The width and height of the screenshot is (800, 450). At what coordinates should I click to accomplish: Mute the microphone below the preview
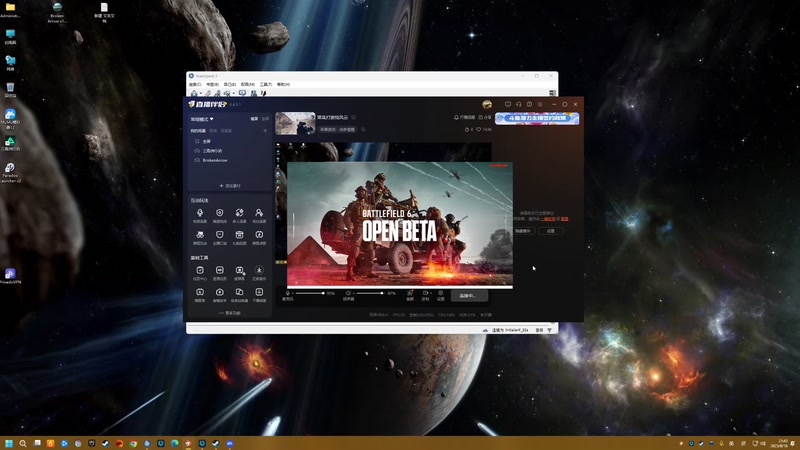(287, 293)
